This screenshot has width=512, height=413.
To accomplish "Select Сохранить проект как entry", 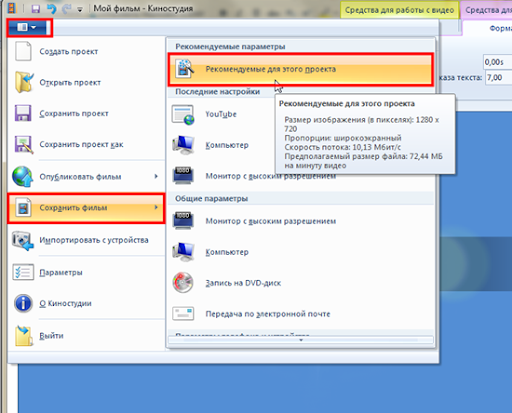I will (x=87, y=144).
